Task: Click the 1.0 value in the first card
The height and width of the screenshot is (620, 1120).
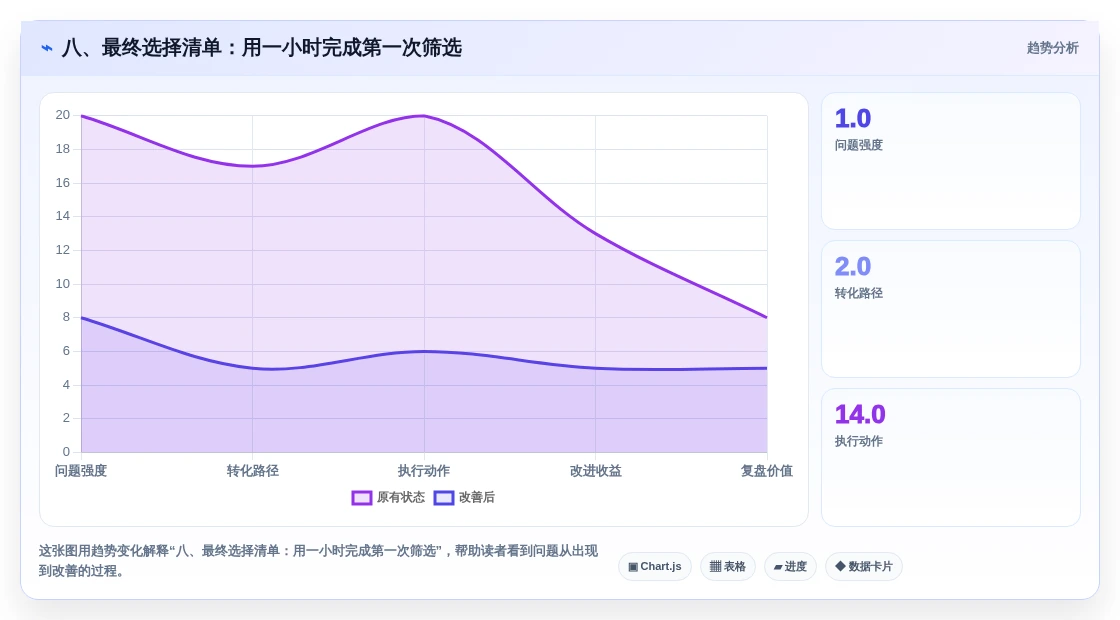Action: (x=853, y=119)
